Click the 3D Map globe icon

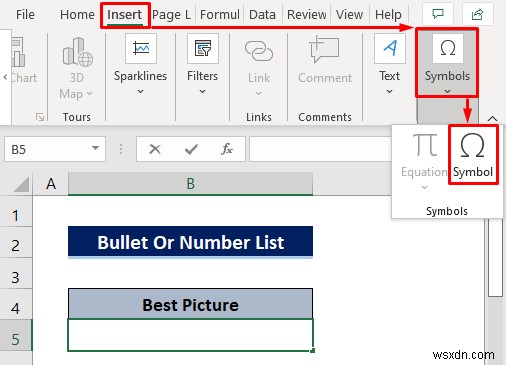tap(77, 52)
